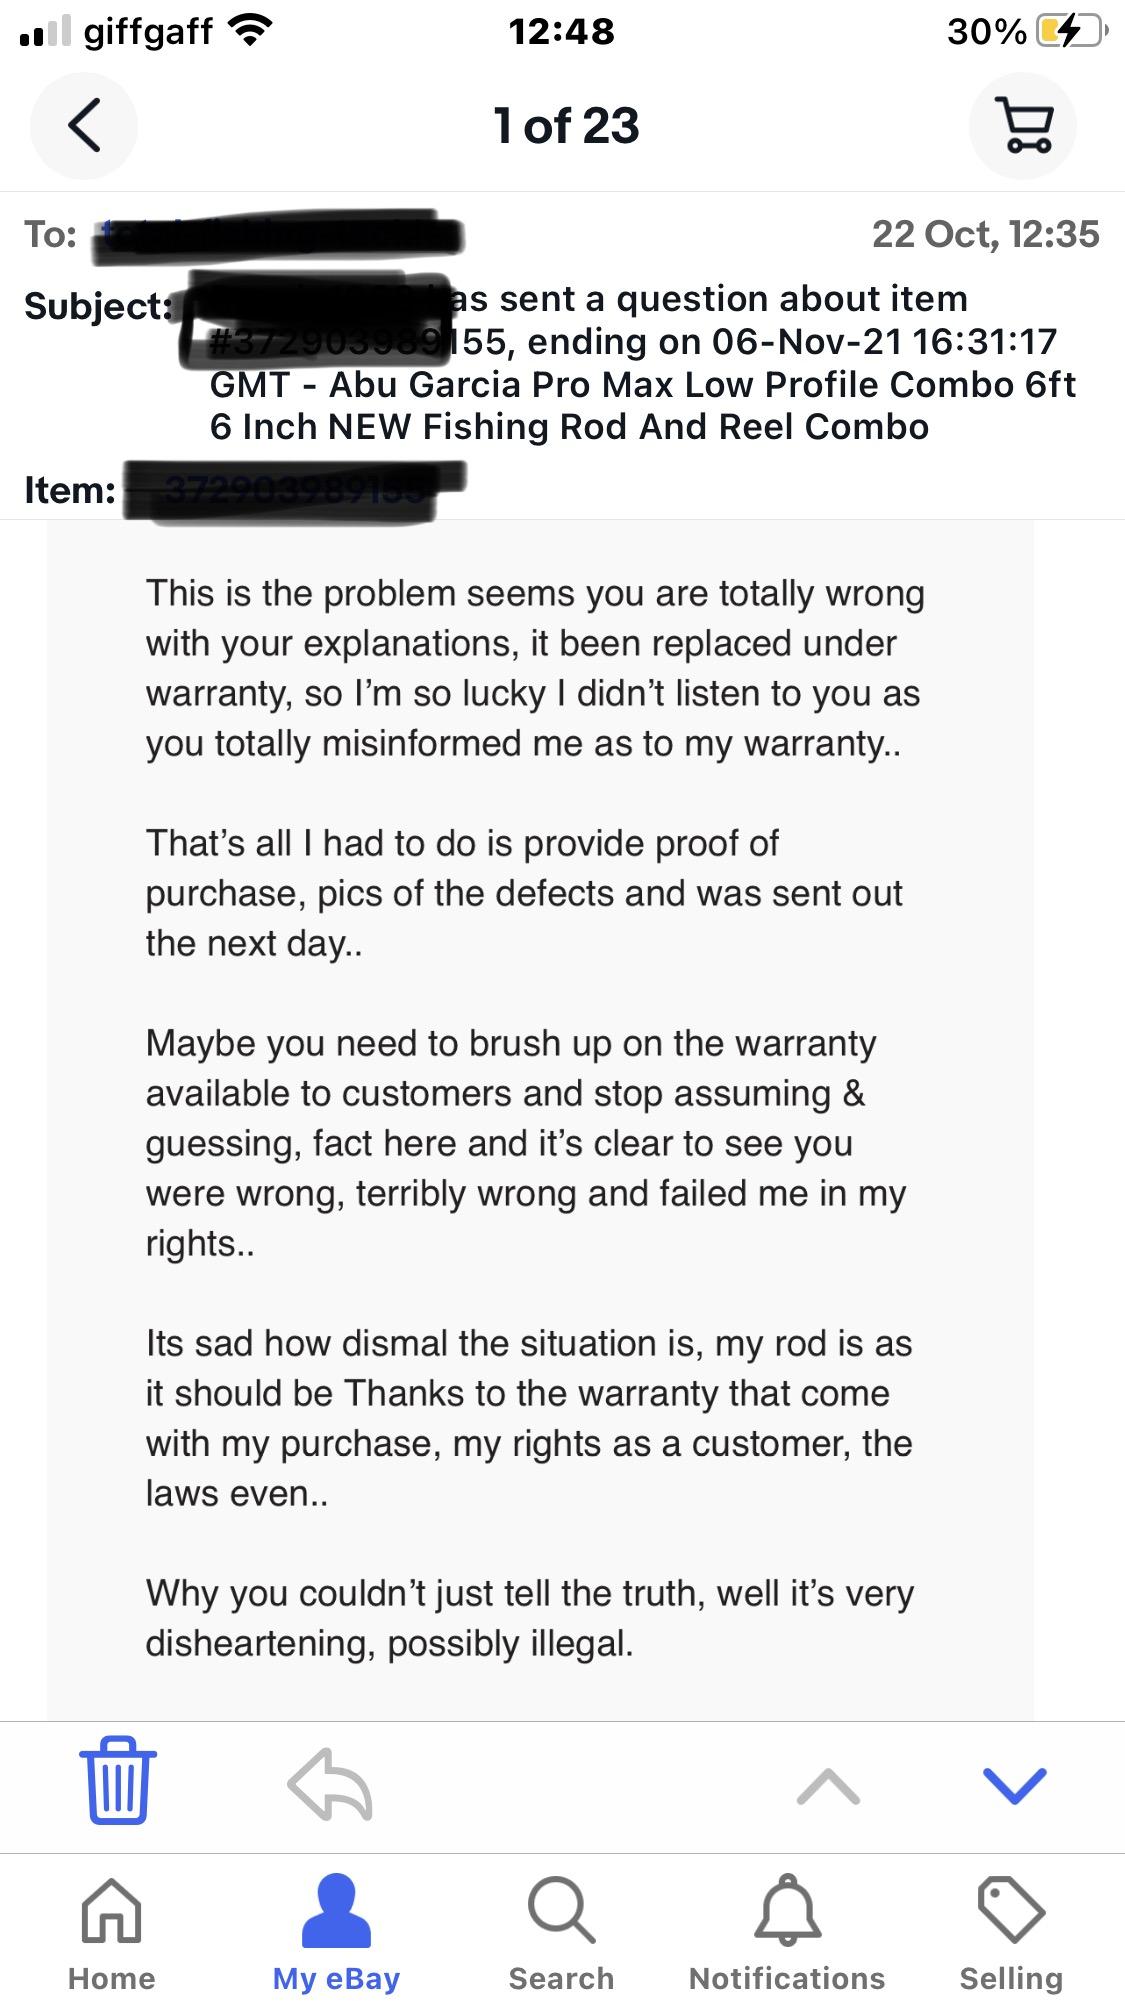Tap the redacted recipient in the To field
This screenshot has height=2001, width=1125.
(x=278, y=237)
